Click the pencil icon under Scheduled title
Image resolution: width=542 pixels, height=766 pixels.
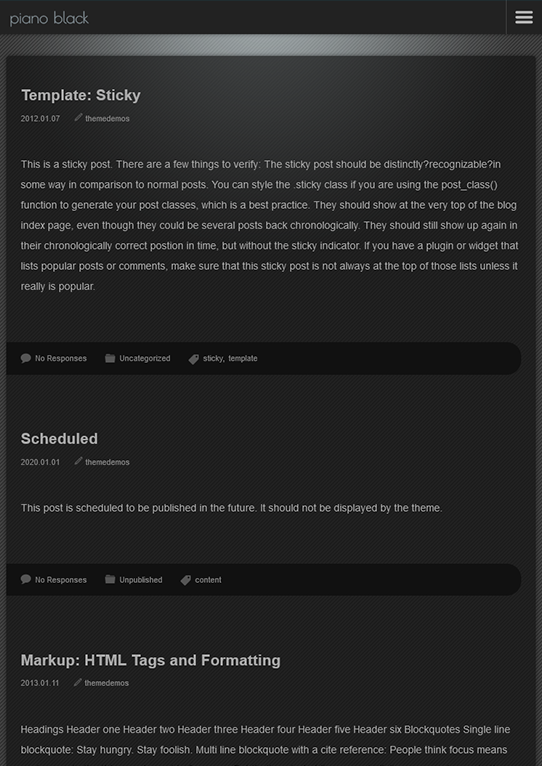(x=78, y=461)
